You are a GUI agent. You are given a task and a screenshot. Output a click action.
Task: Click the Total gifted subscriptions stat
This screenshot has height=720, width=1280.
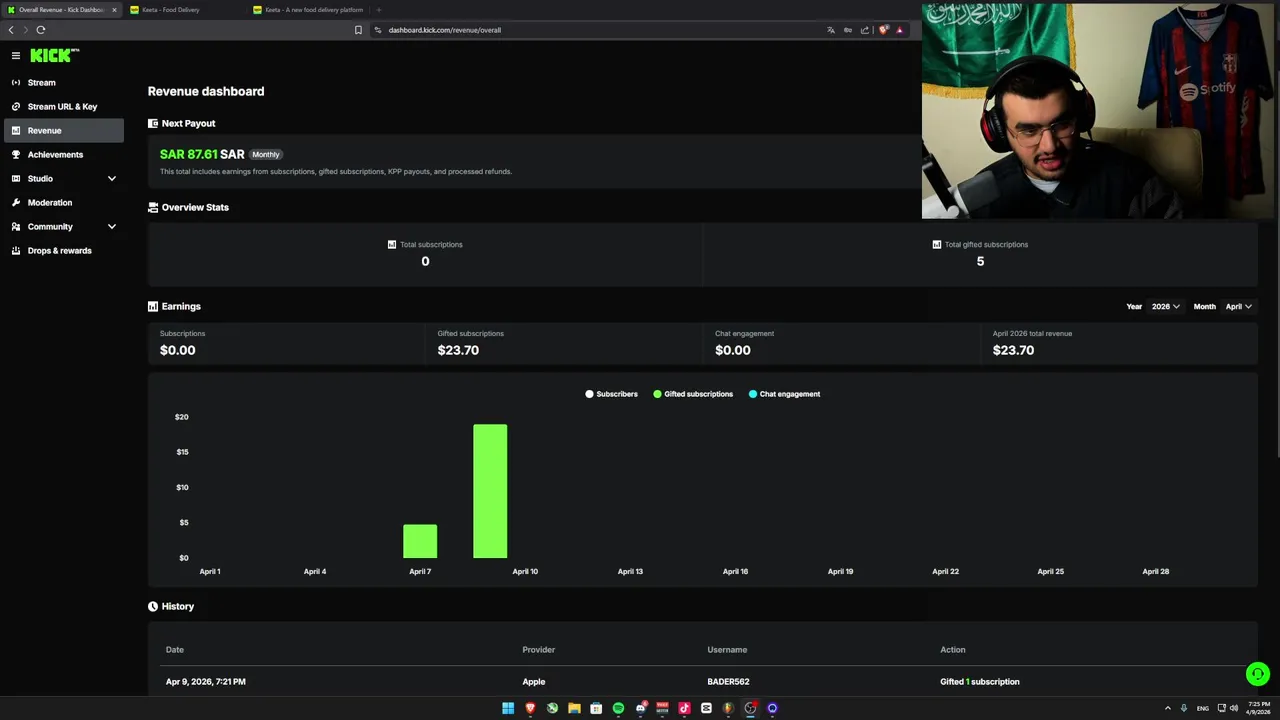tap(980, 253)
